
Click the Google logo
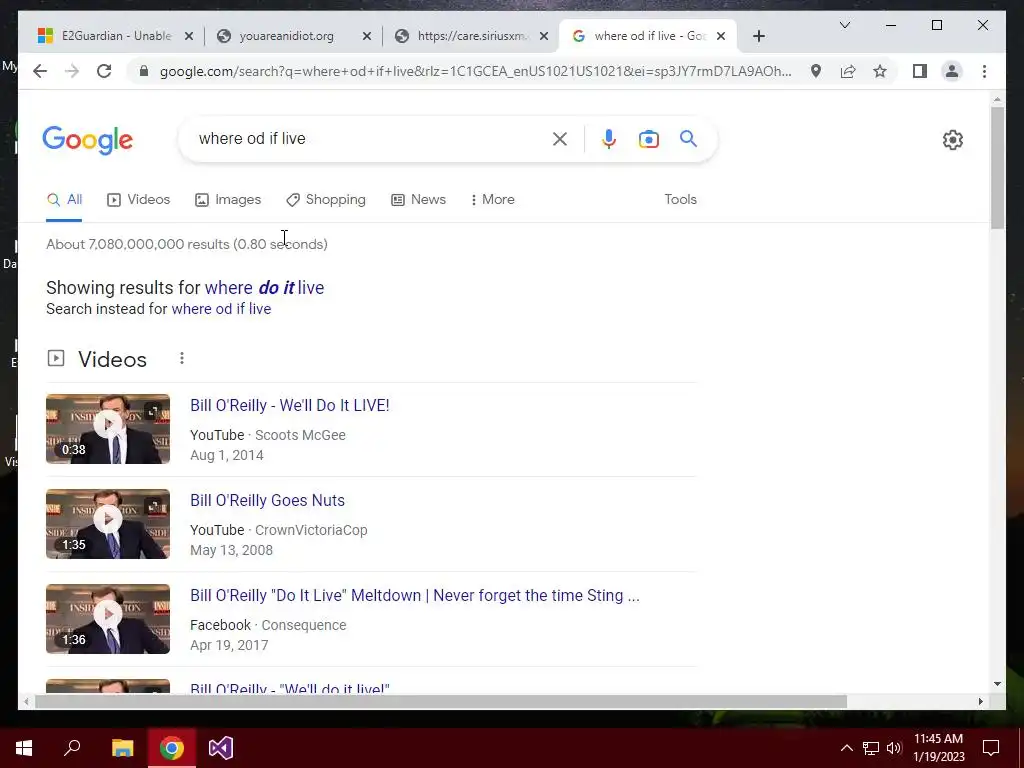pos(88,140)
